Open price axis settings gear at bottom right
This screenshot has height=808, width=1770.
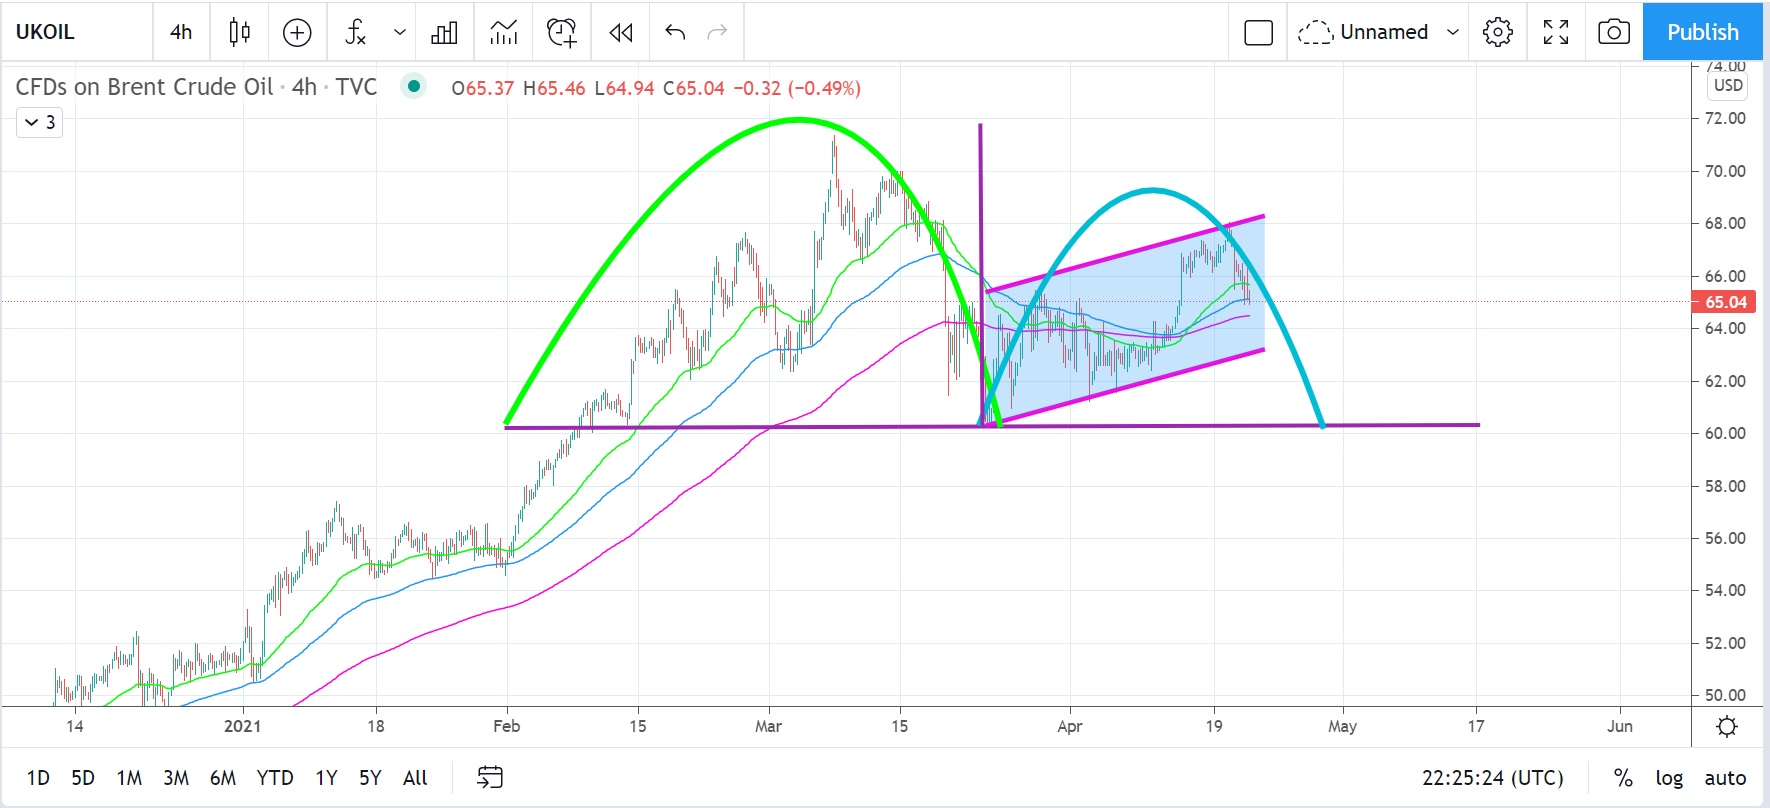[1727, 727]
